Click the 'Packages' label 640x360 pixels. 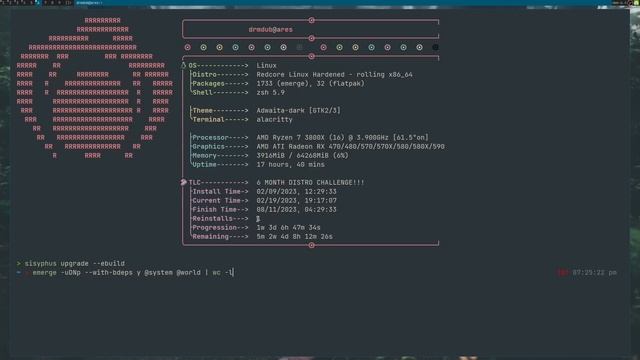pyautogui.click(x=209, y=83)
